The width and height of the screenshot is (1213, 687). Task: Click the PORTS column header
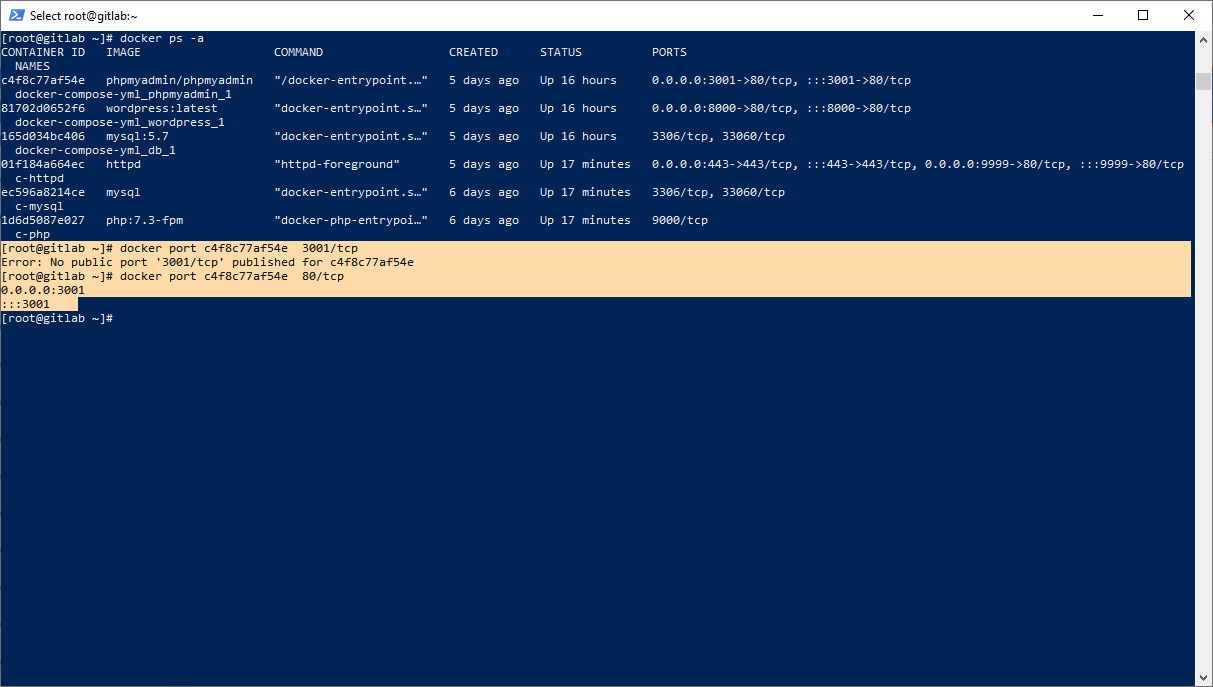(669, 52)
